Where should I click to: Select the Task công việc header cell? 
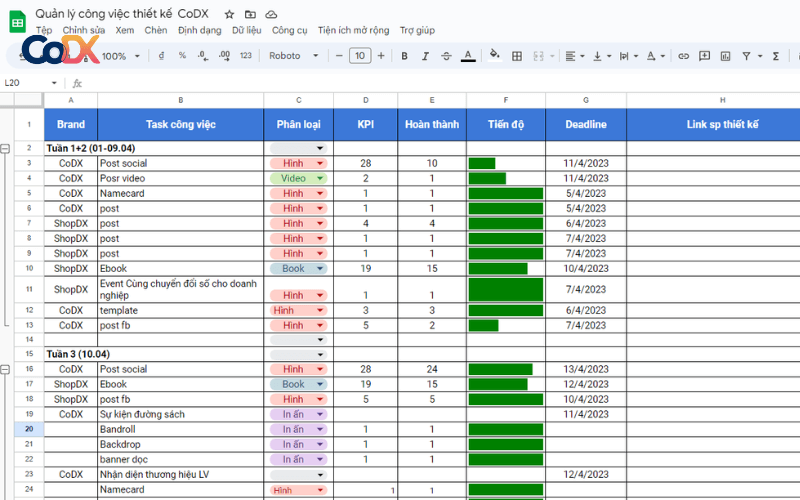click(181, 124)
